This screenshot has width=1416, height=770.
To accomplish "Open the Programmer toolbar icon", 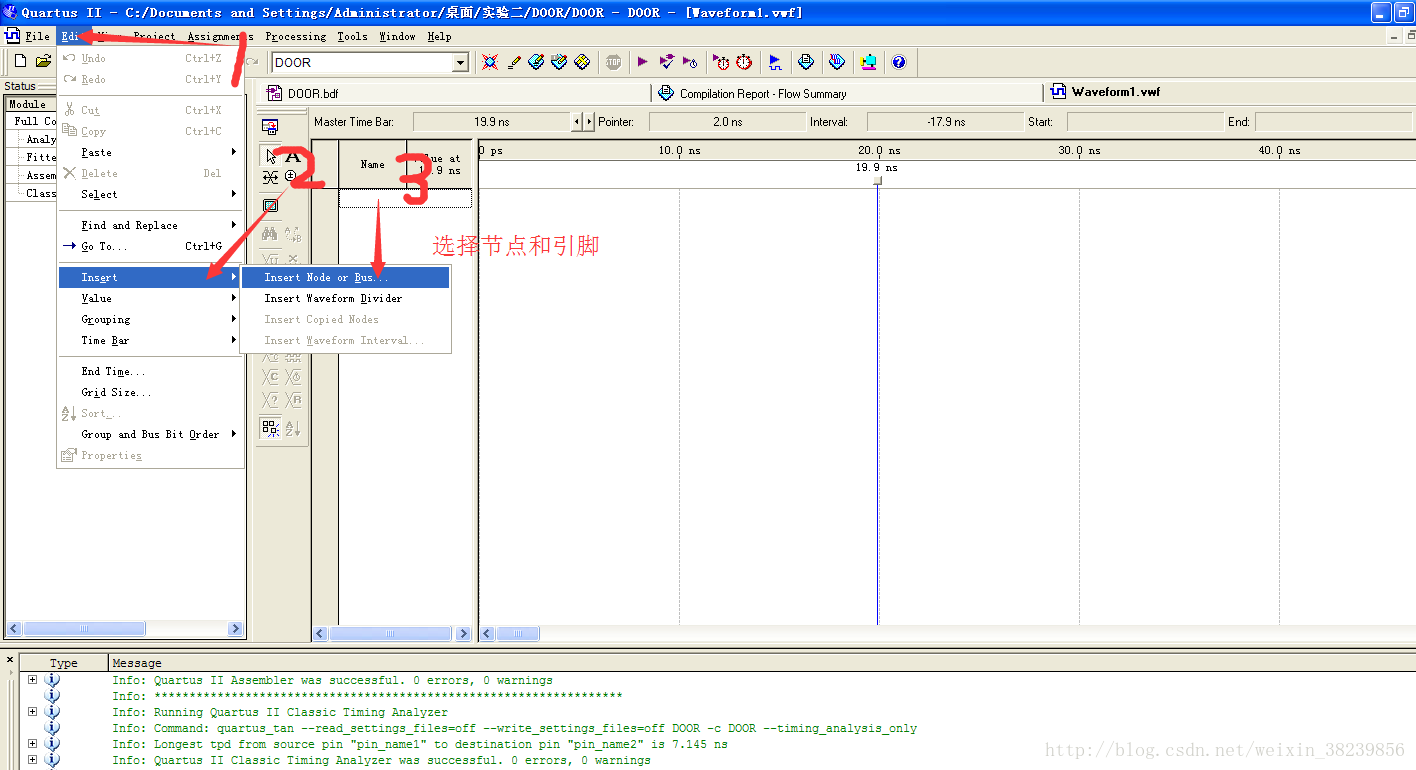I will (837, 62).
